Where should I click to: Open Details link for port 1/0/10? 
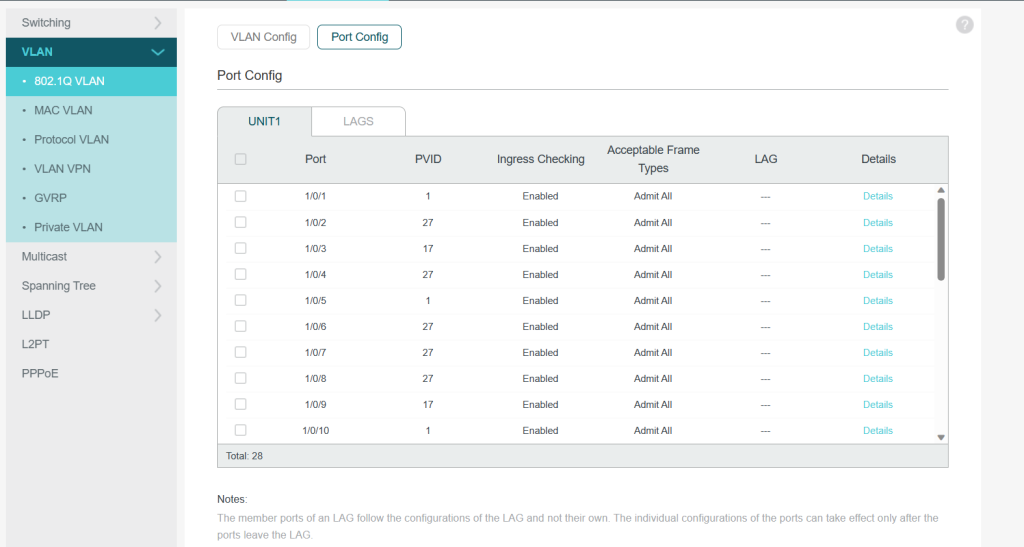click(878, 431)
